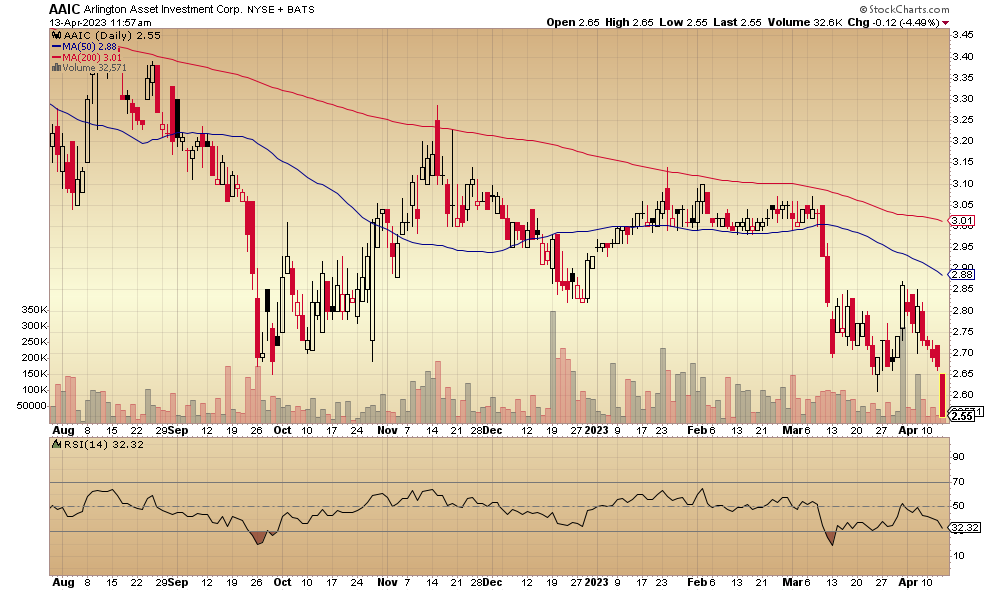Click the 2023 date label under the price chart

pyautogui.click(x=597, y=431)
